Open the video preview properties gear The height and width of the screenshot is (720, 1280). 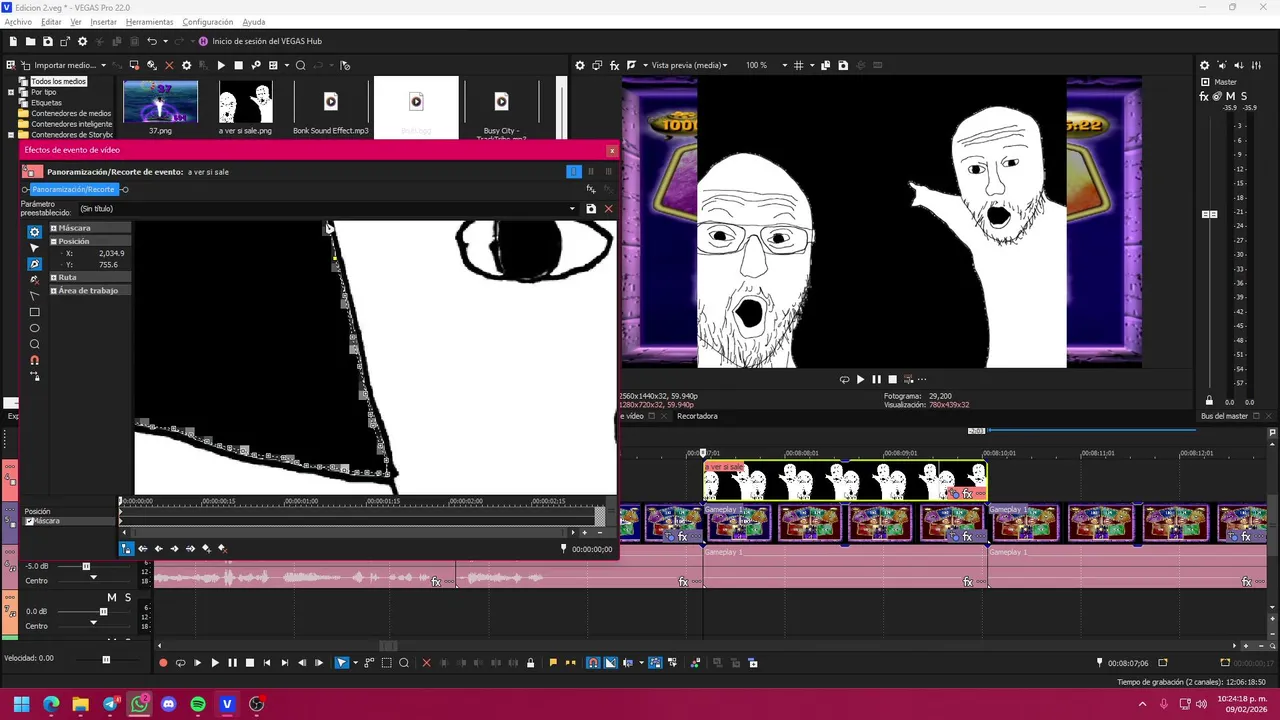[x=580, y=65]
